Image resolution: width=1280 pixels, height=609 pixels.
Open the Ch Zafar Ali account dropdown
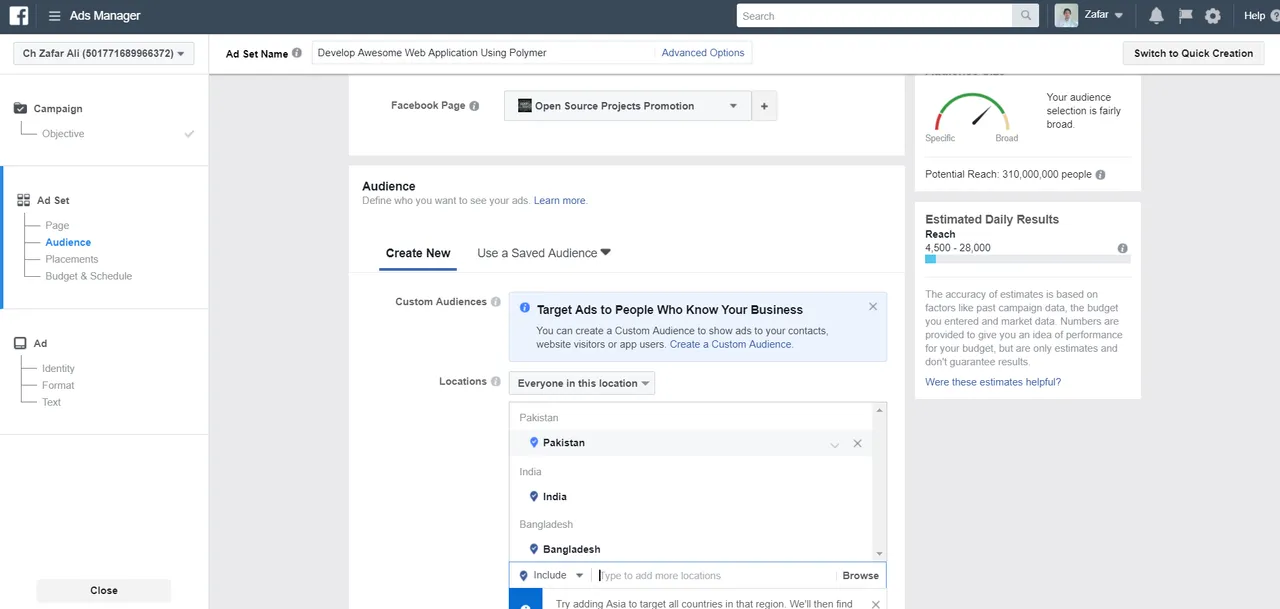(x=103, y=53)
